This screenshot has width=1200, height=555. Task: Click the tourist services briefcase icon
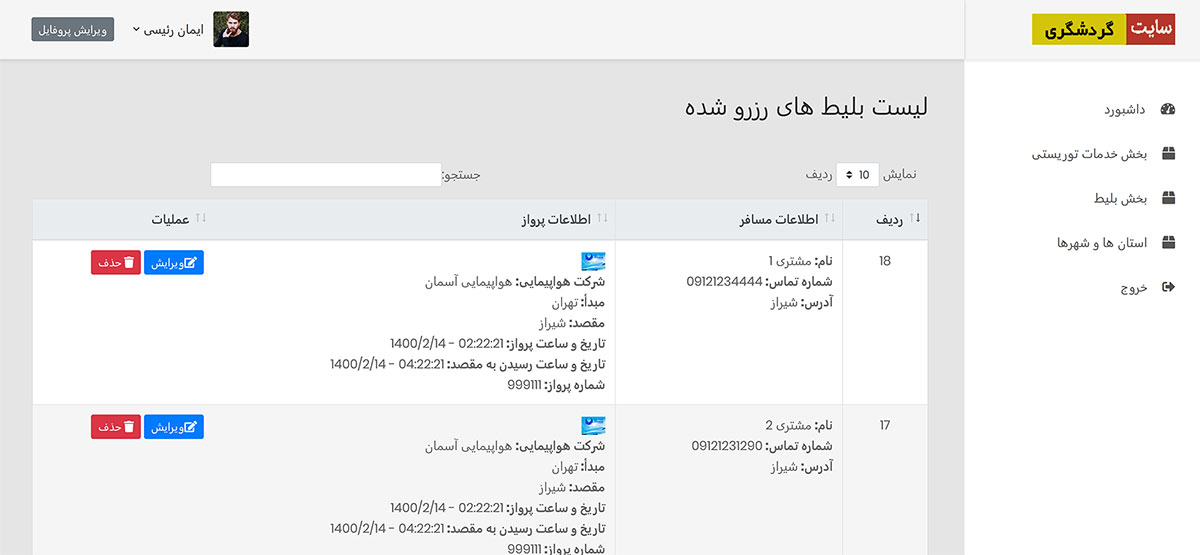tap(1168, 154)
